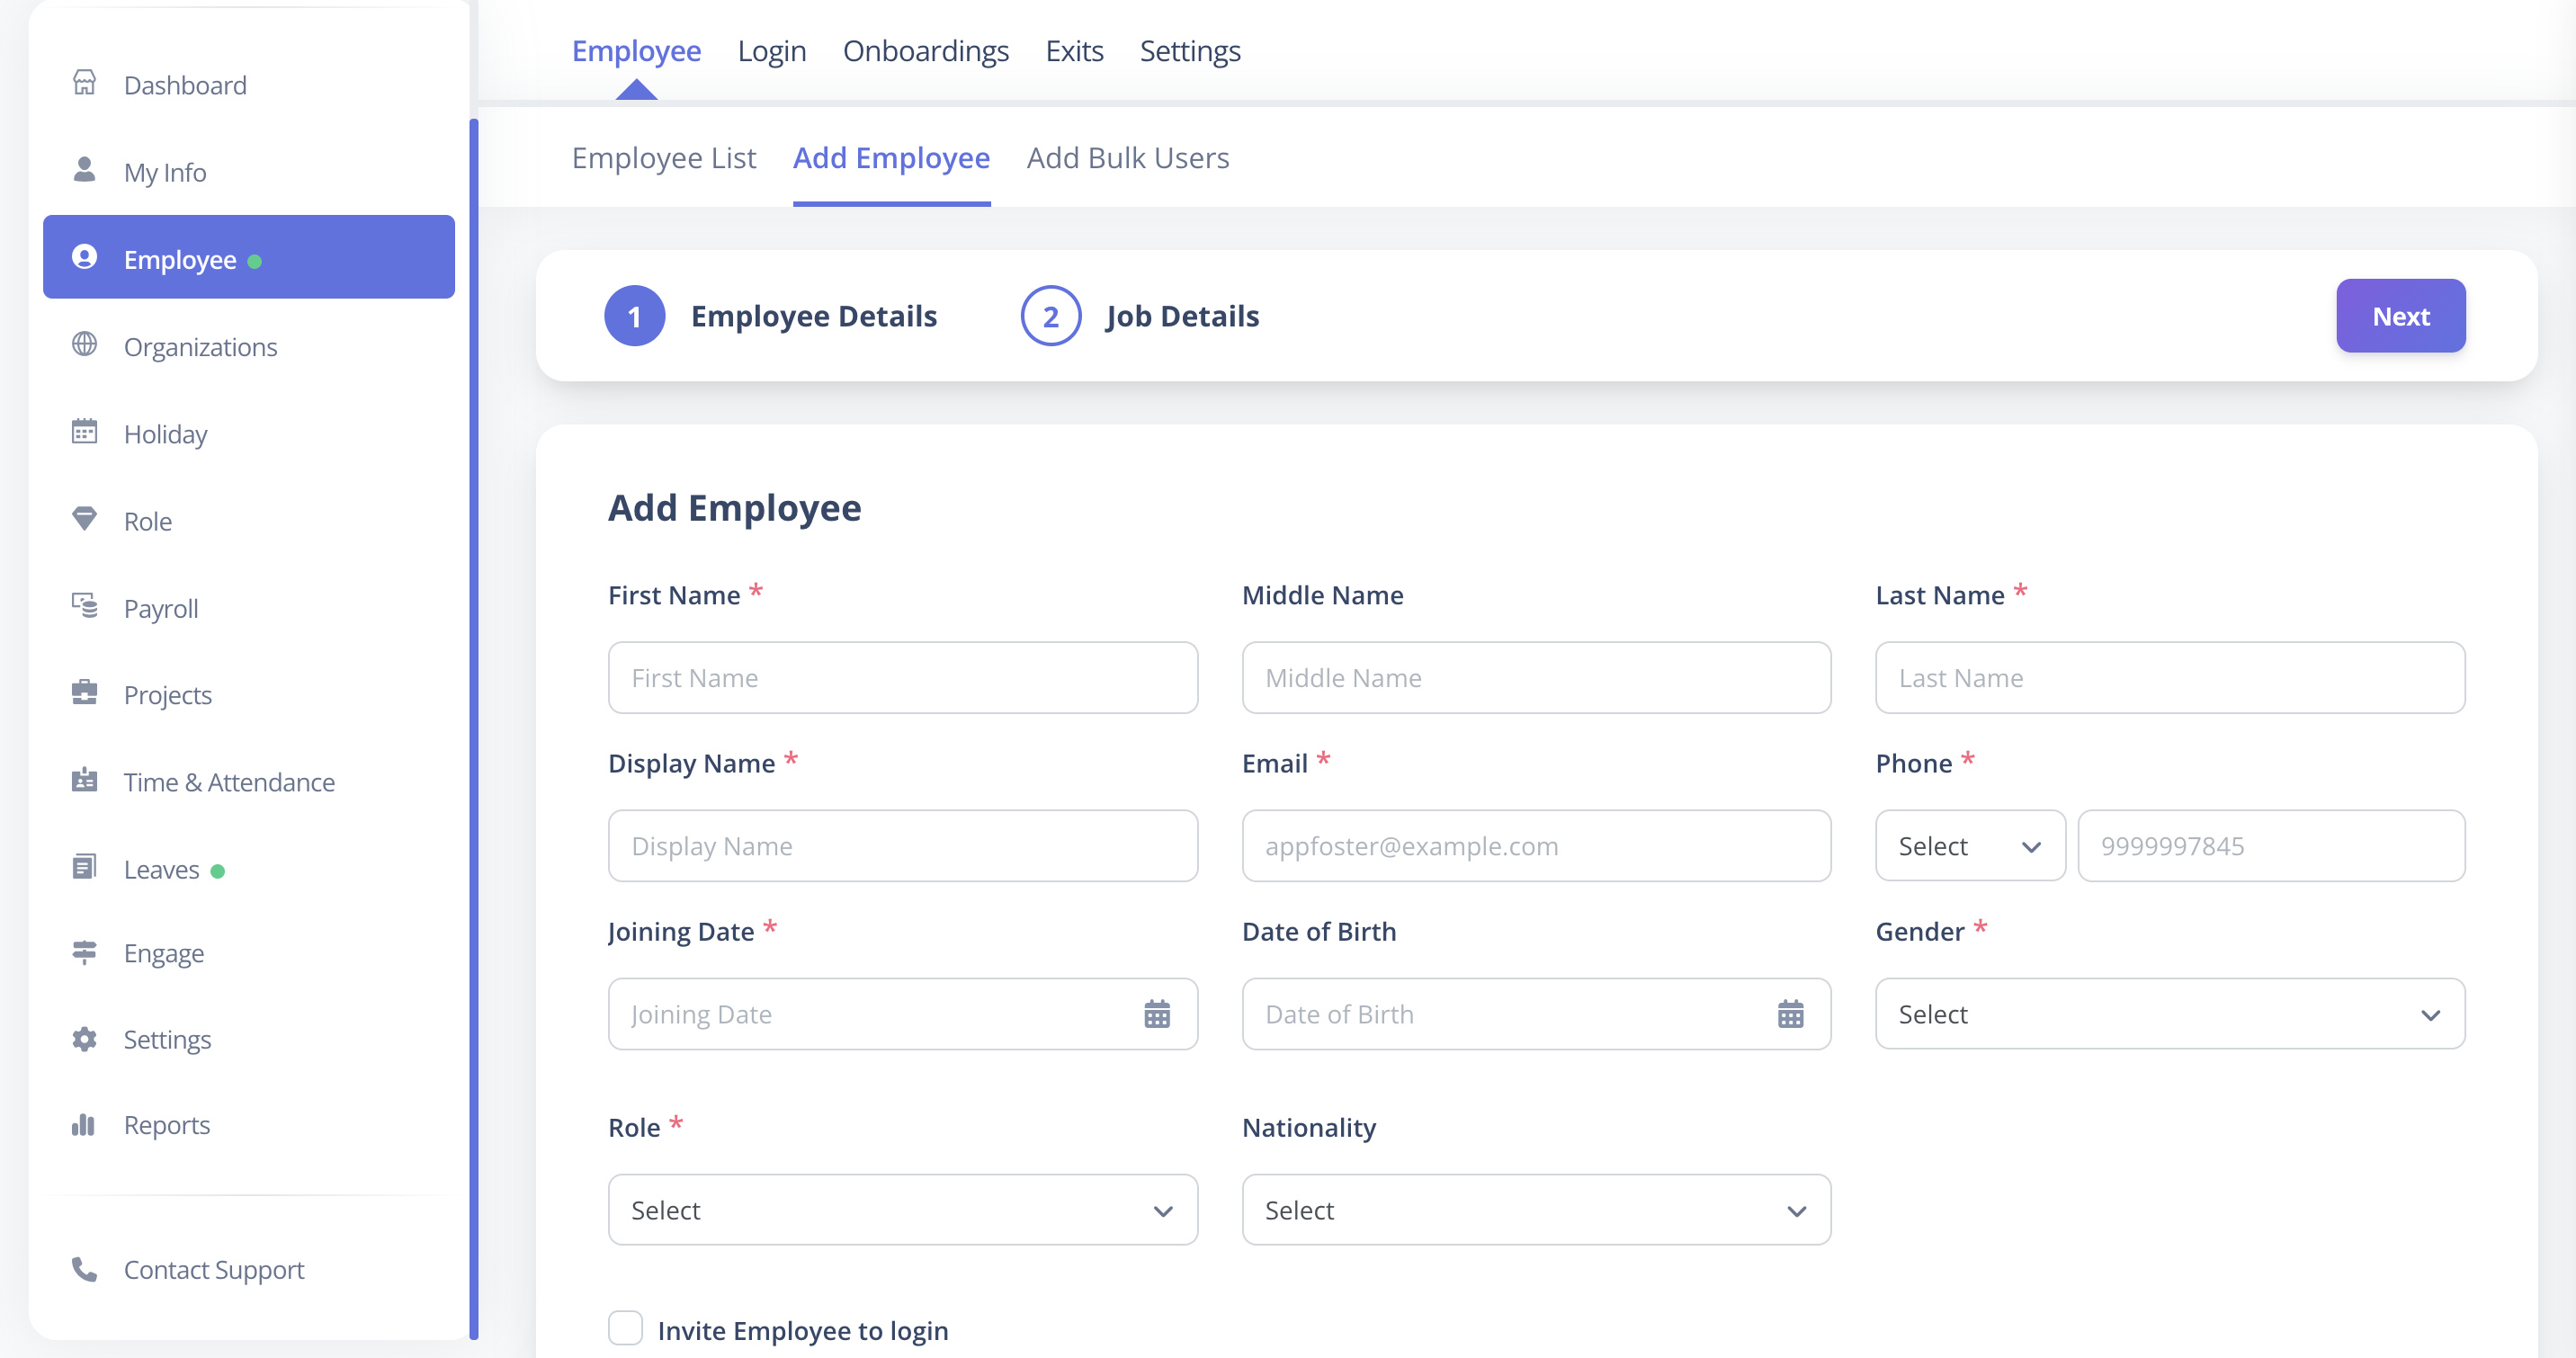Click the Reports bar chart icon
The width and height of the screenshot is (2576, 1358).
[84, 1125]
